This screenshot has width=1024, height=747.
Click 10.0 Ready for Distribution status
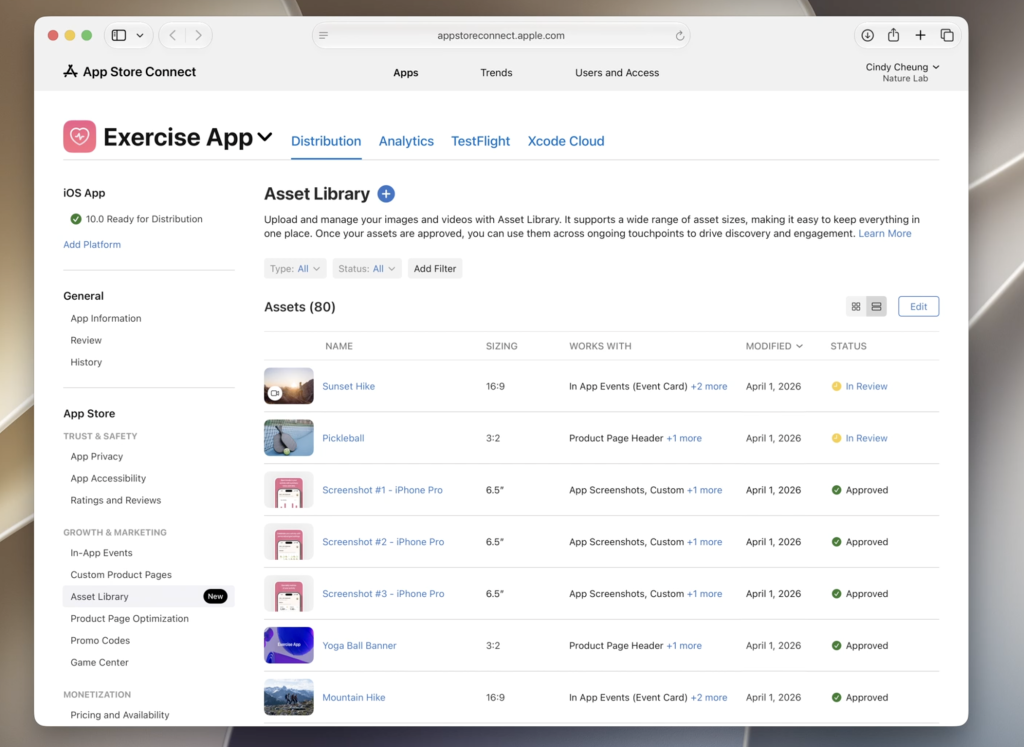pos(136,219)
